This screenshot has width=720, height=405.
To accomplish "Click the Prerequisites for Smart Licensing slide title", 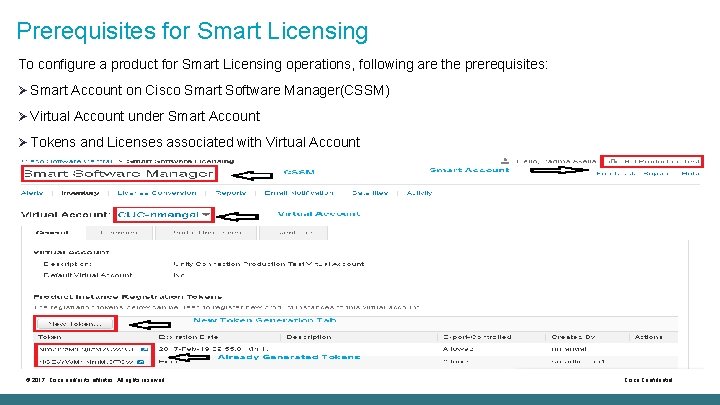I will 192,31.
